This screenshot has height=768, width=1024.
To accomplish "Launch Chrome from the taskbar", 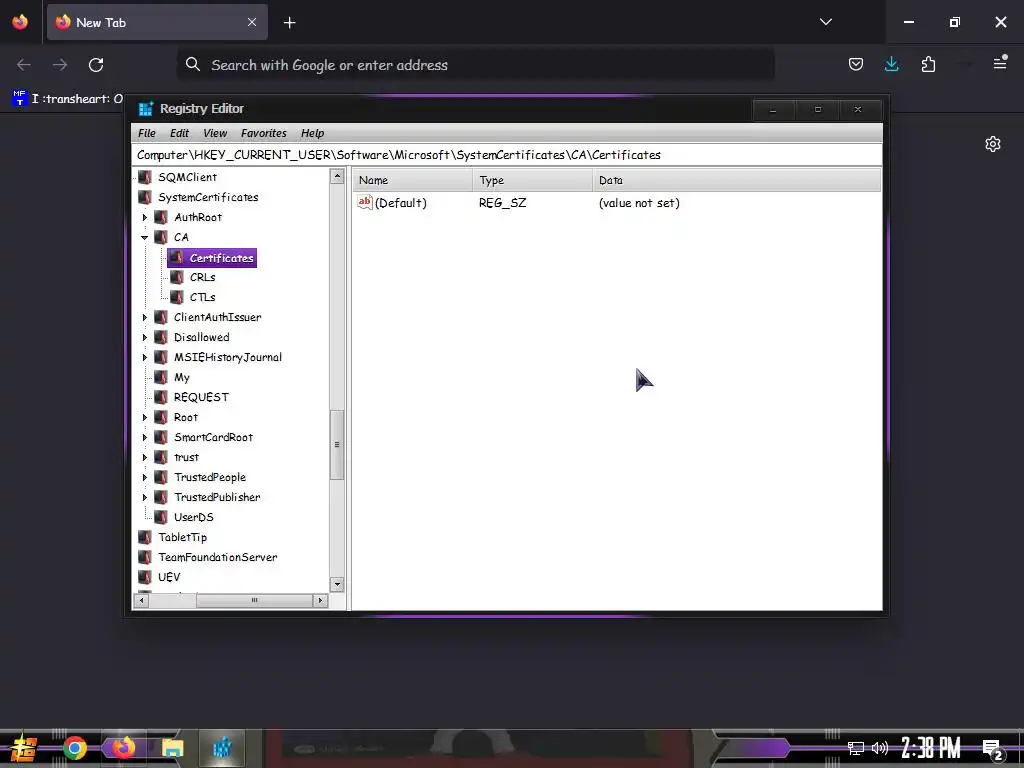I will (74, 748).
